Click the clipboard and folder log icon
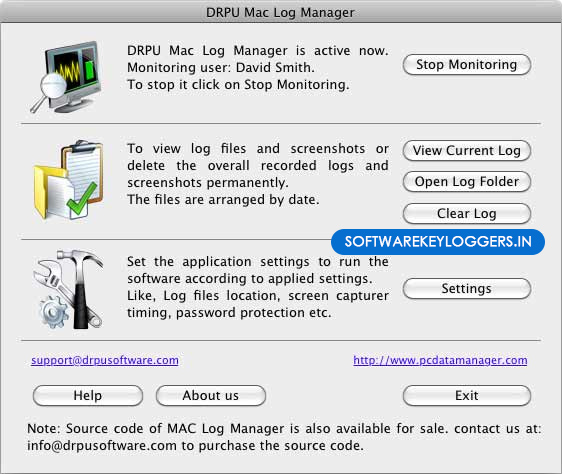Viewport: 562px width, 474px height. coord(68,180)
